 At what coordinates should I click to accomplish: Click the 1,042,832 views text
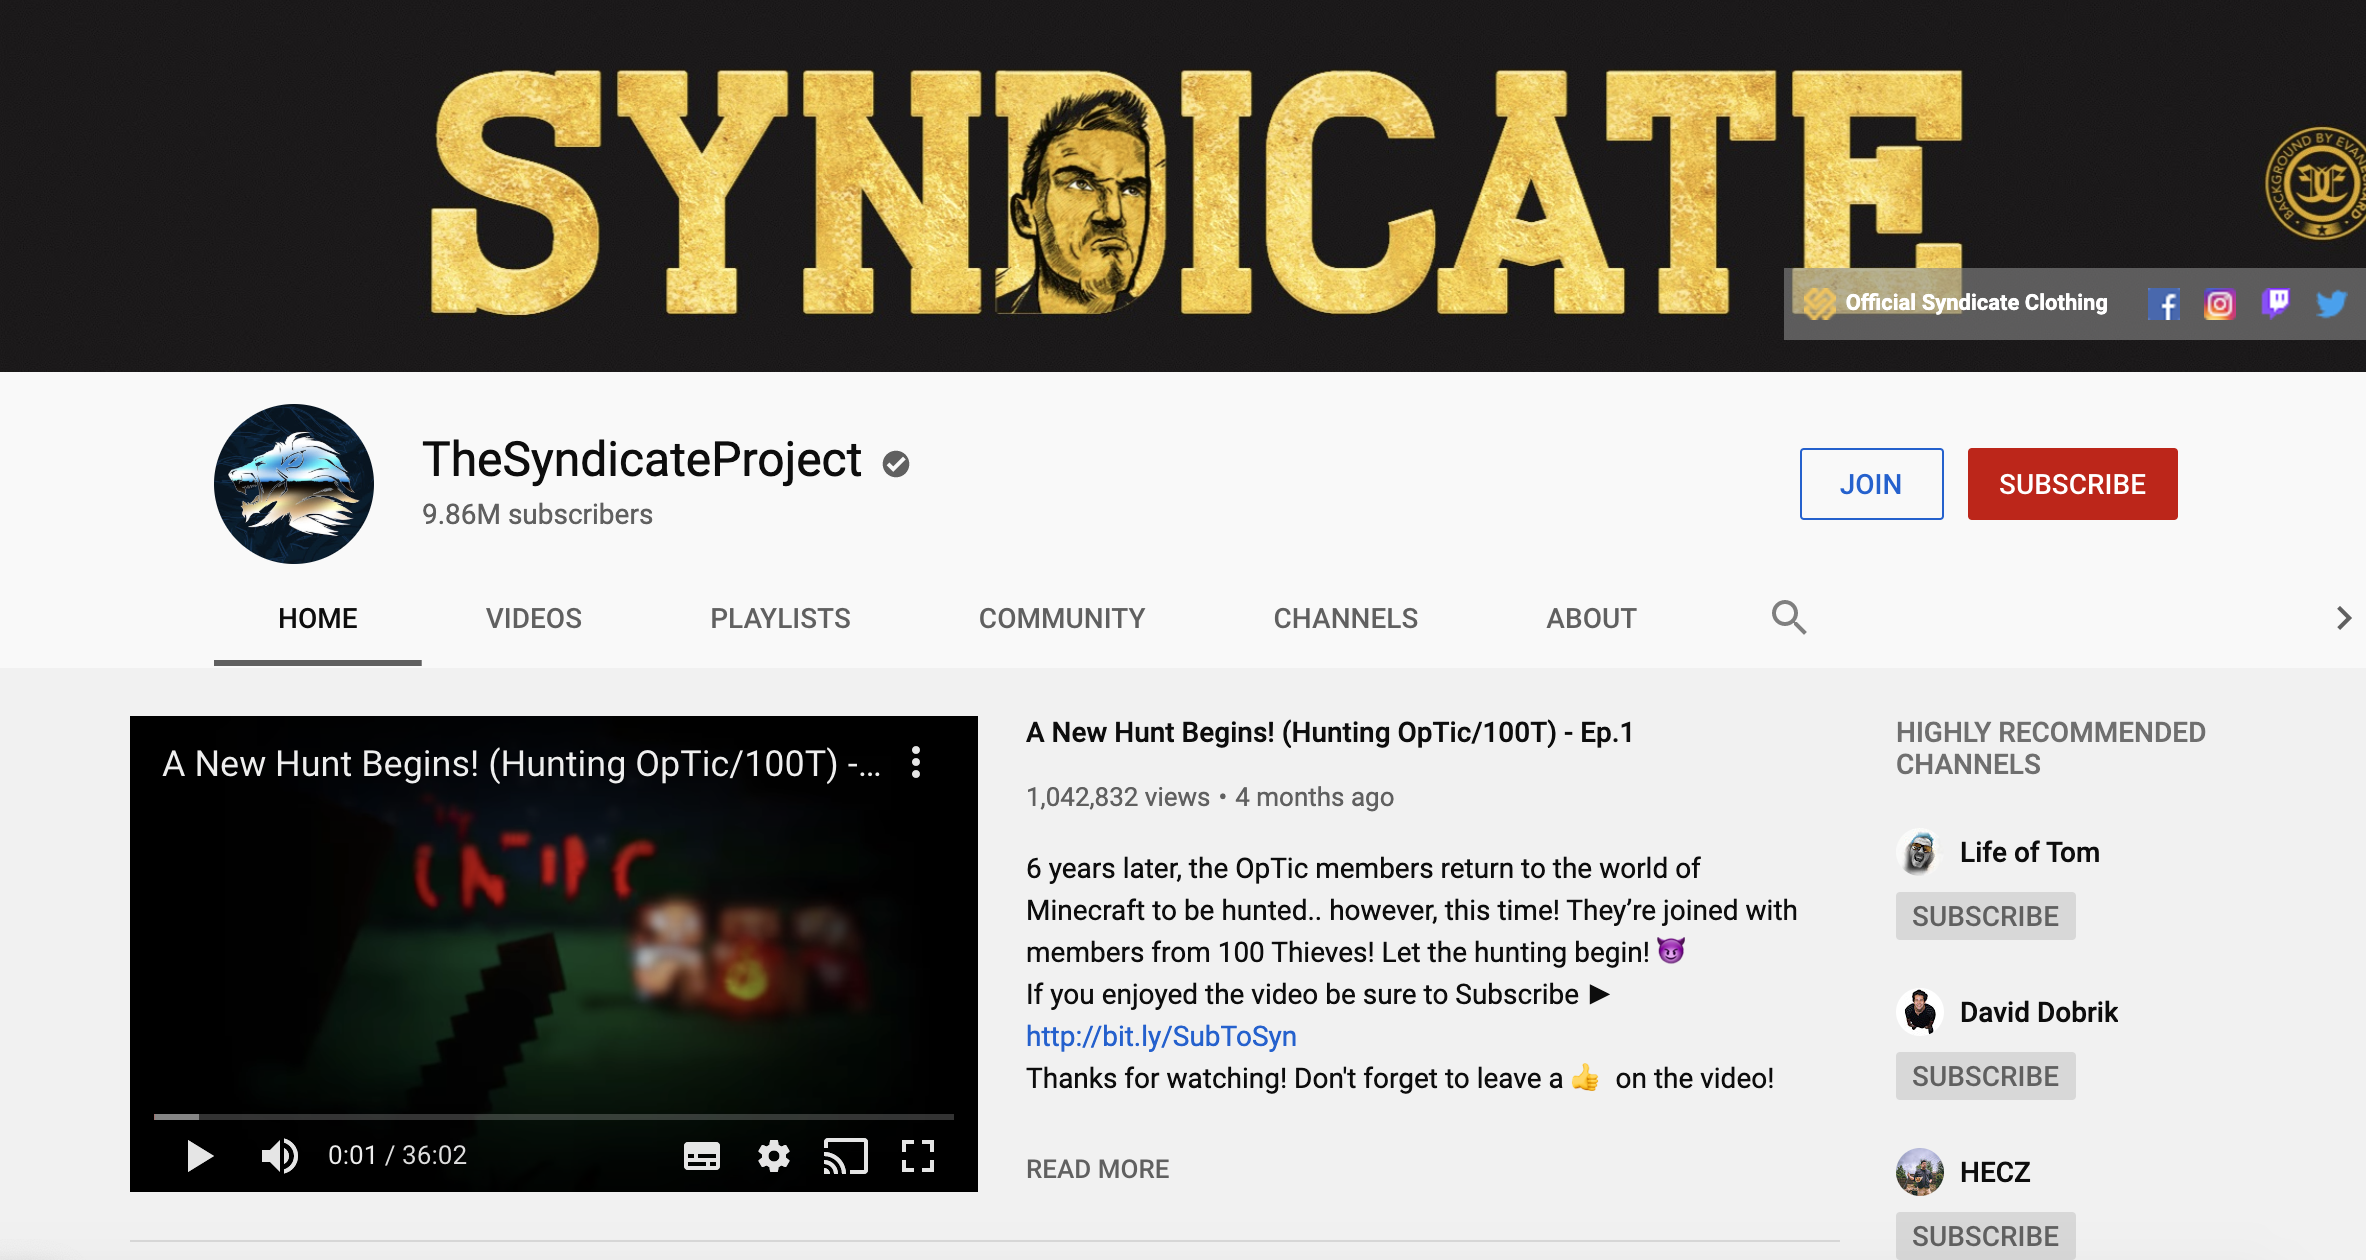click(1117, 797)
